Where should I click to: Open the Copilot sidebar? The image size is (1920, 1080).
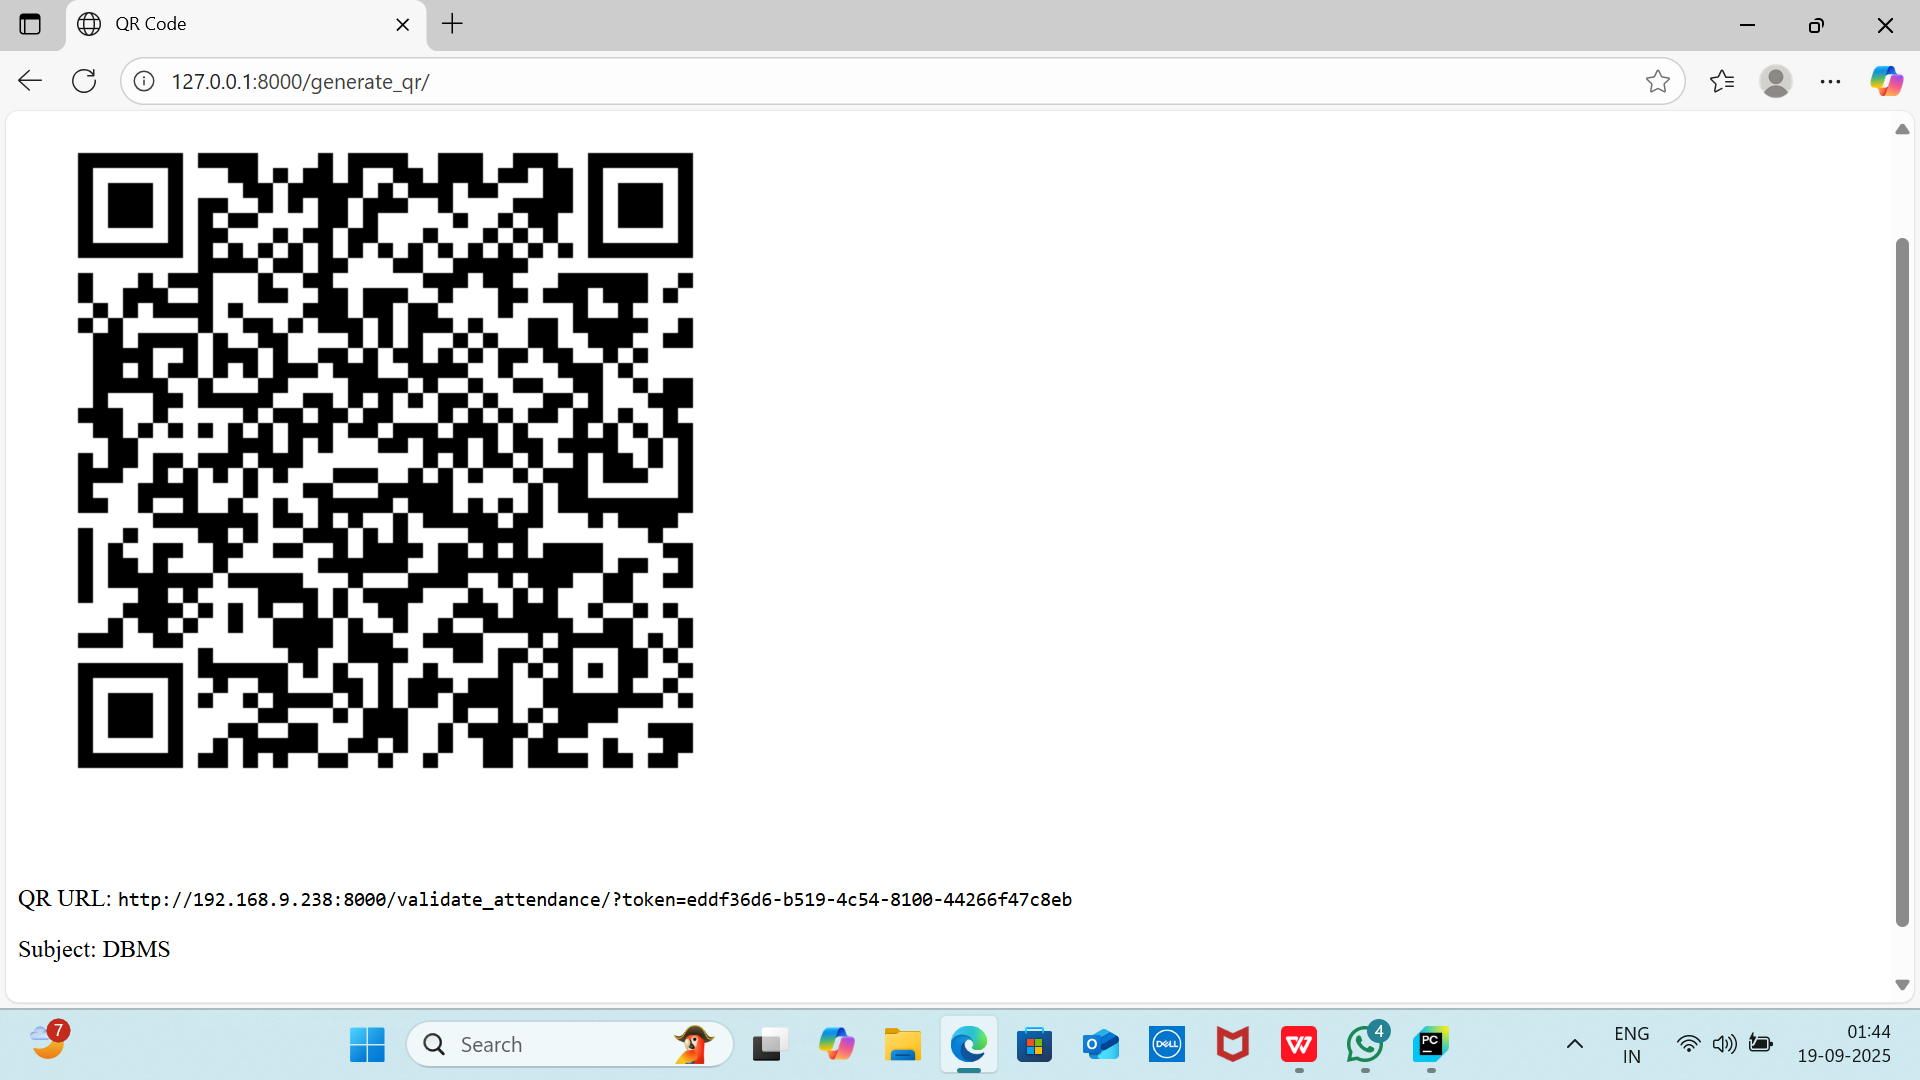click(x=1886, y=81)
